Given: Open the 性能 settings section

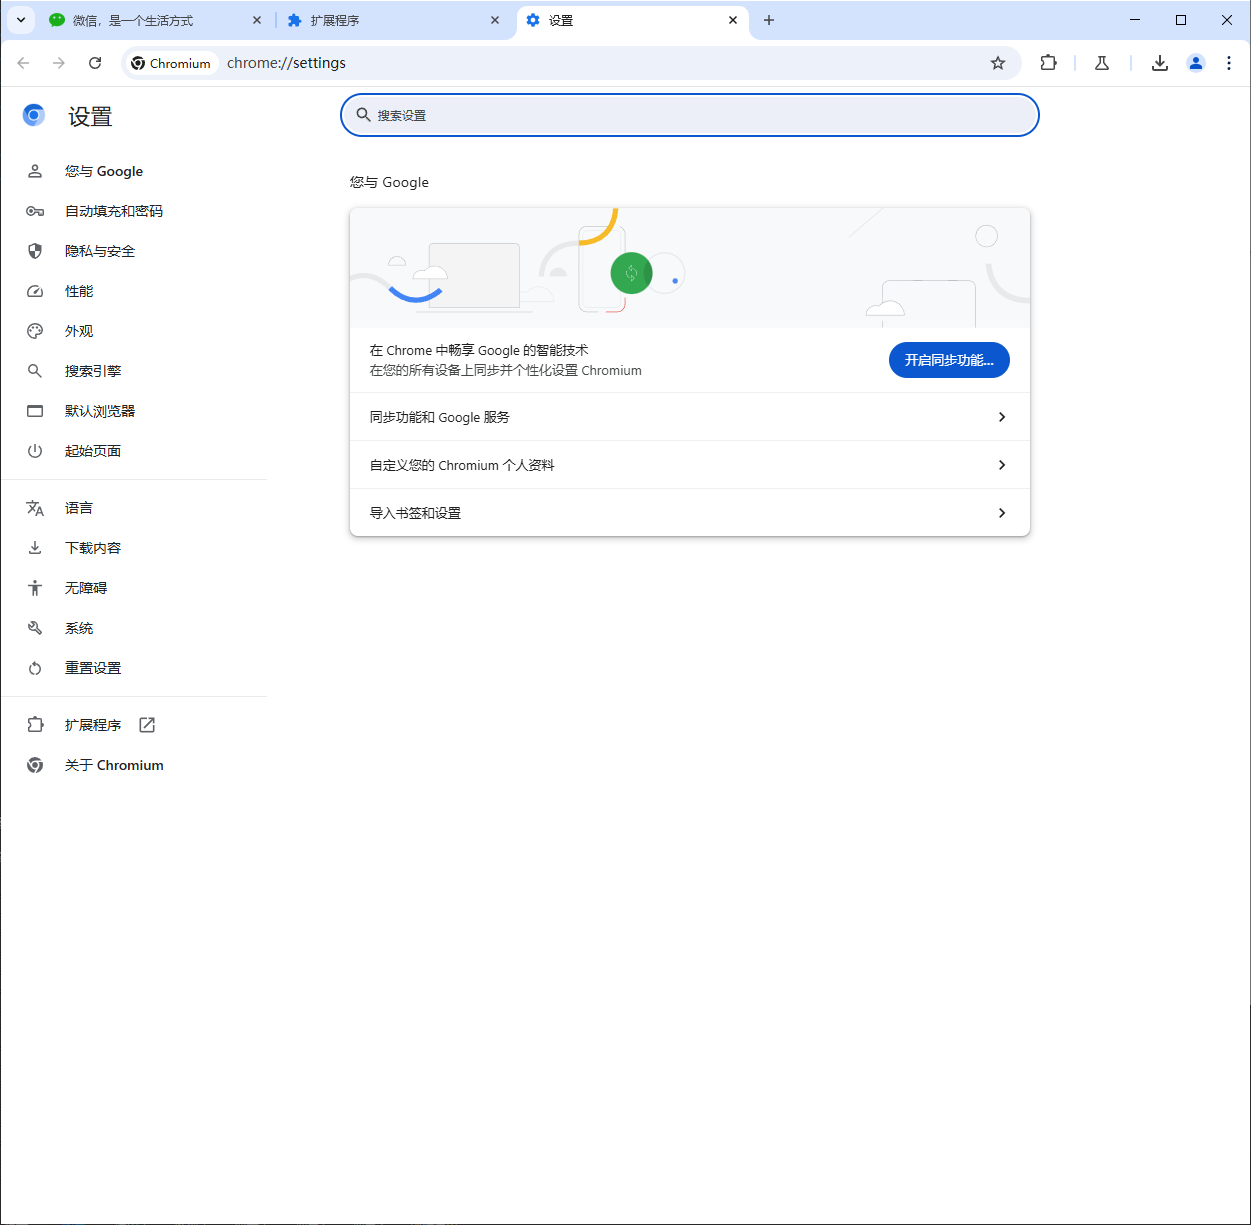Looking at the screenshot, I should pos(79,291).
